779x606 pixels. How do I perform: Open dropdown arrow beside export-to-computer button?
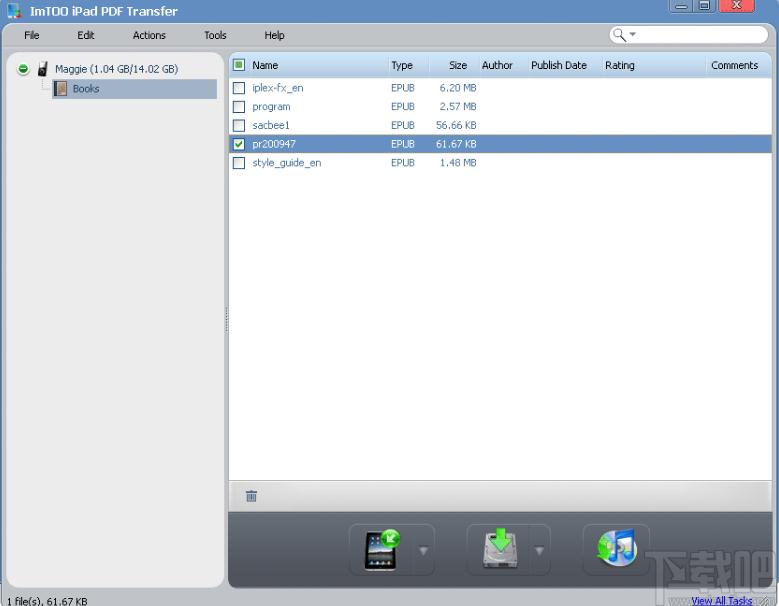tap(539, 550)
